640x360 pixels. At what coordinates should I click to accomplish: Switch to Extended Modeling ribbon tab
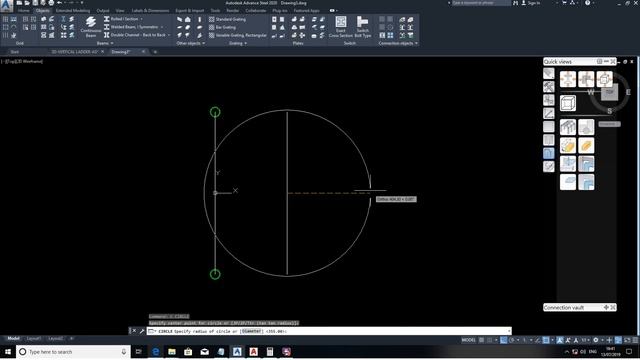coord(73,11)
